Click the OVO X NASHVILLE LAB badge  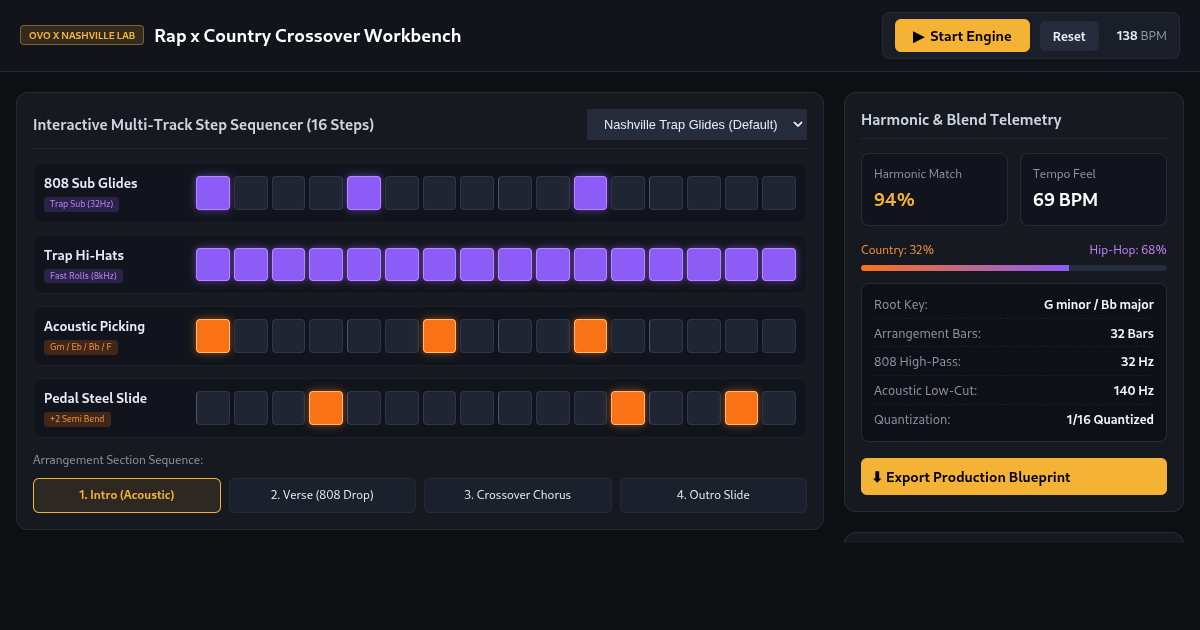tap(82, 36)
